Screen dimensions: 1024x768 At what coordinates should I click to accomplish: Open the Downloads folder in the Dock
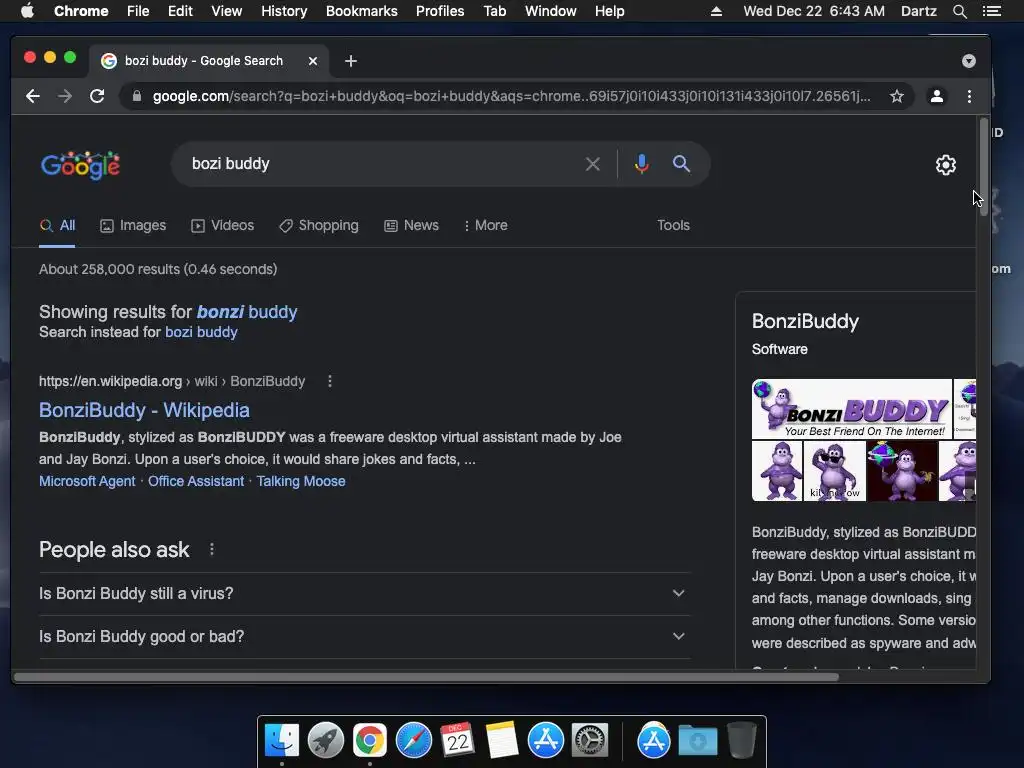tap(697, 741)
